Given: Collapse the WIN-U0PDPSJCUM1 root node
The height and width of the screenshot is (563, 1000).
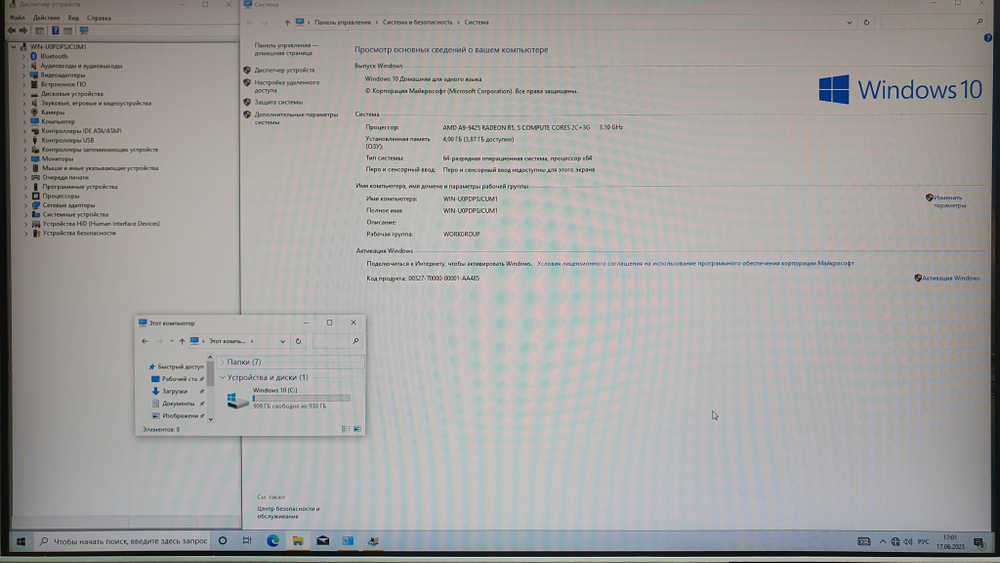Looking at the screenshot, I should tap(13, 47).
